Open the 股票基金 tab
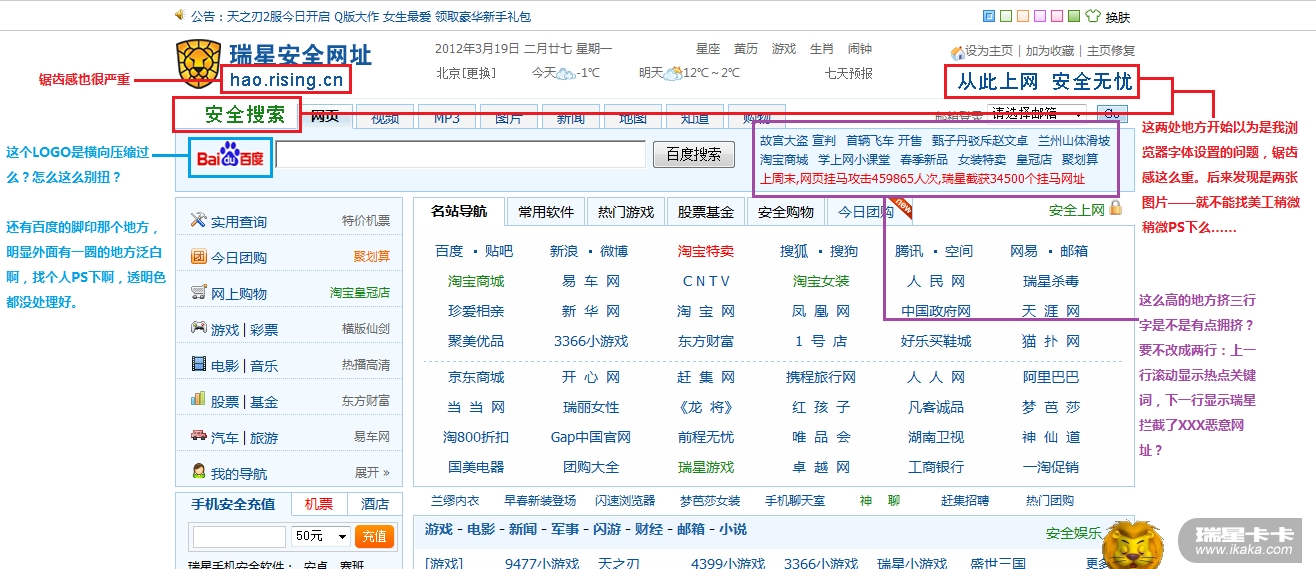The image size is (1316, 569). coord(706,211)
